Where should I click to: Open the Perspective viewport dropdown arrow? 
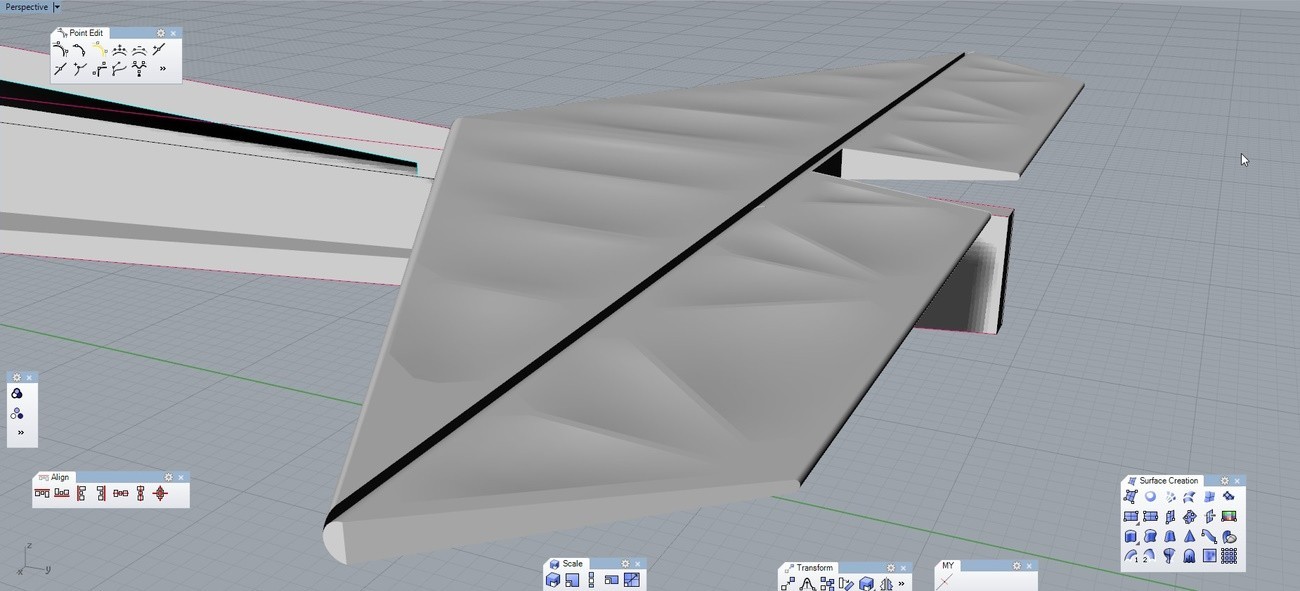coord(57,7)
